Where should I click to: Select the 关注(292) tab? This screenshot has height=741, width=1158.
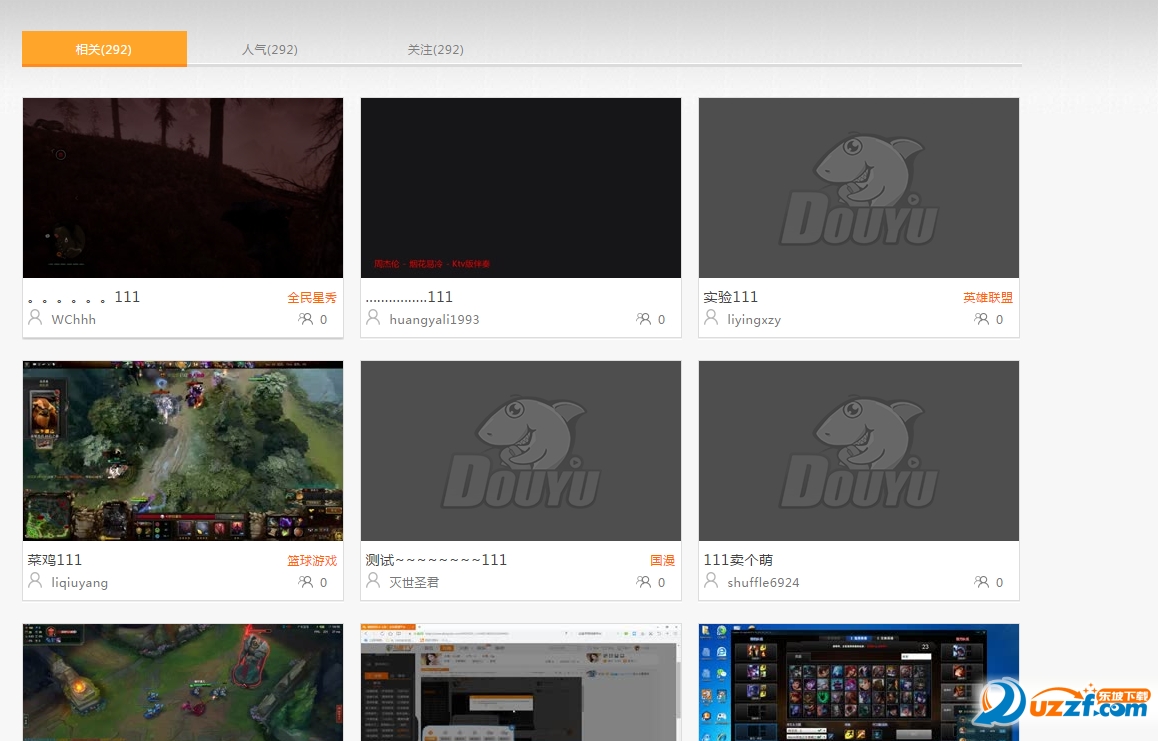tap(435, 49)
